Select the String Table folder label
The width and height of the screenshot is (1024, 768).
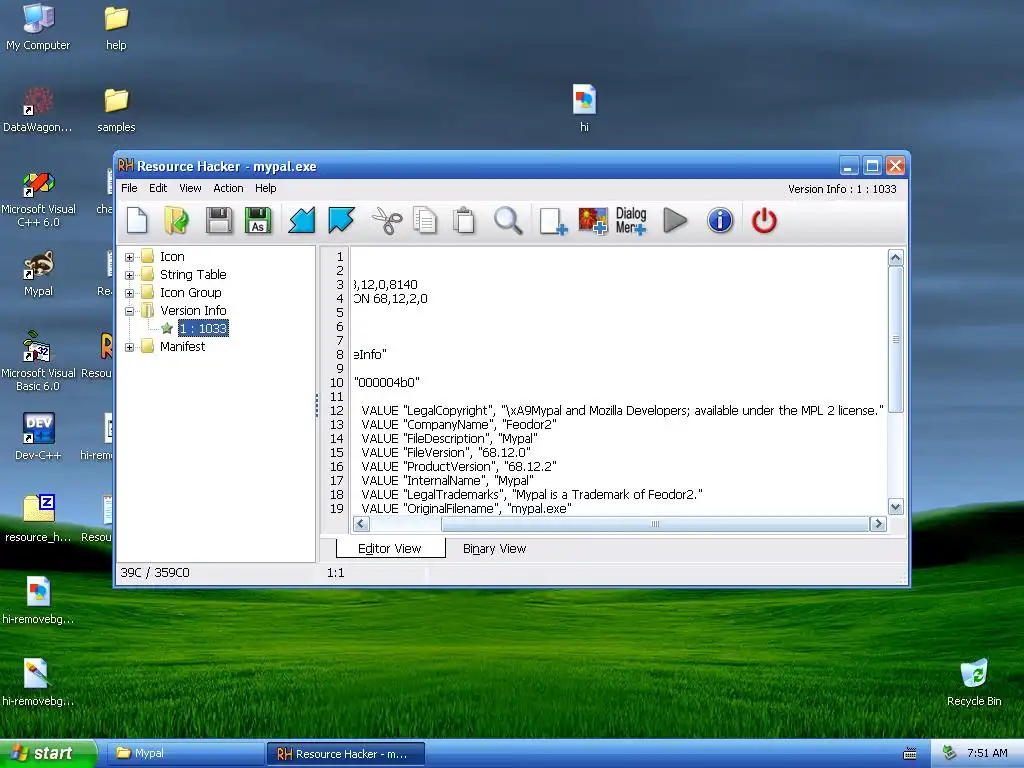click(193, 274)
